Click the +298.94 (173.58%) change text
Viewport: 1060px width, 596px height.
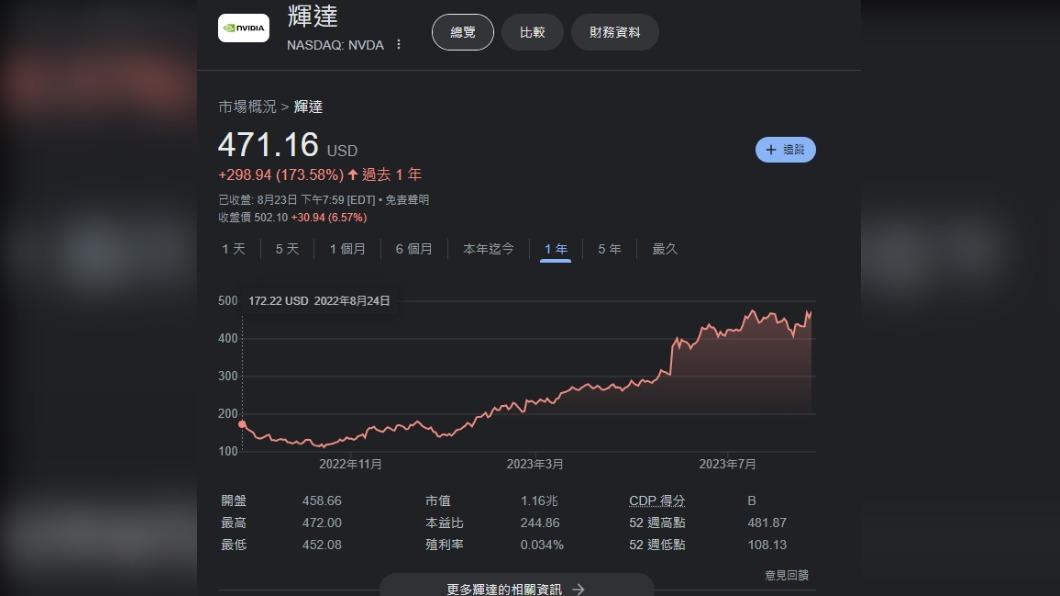pyautogui.click(x=281, y=175)
